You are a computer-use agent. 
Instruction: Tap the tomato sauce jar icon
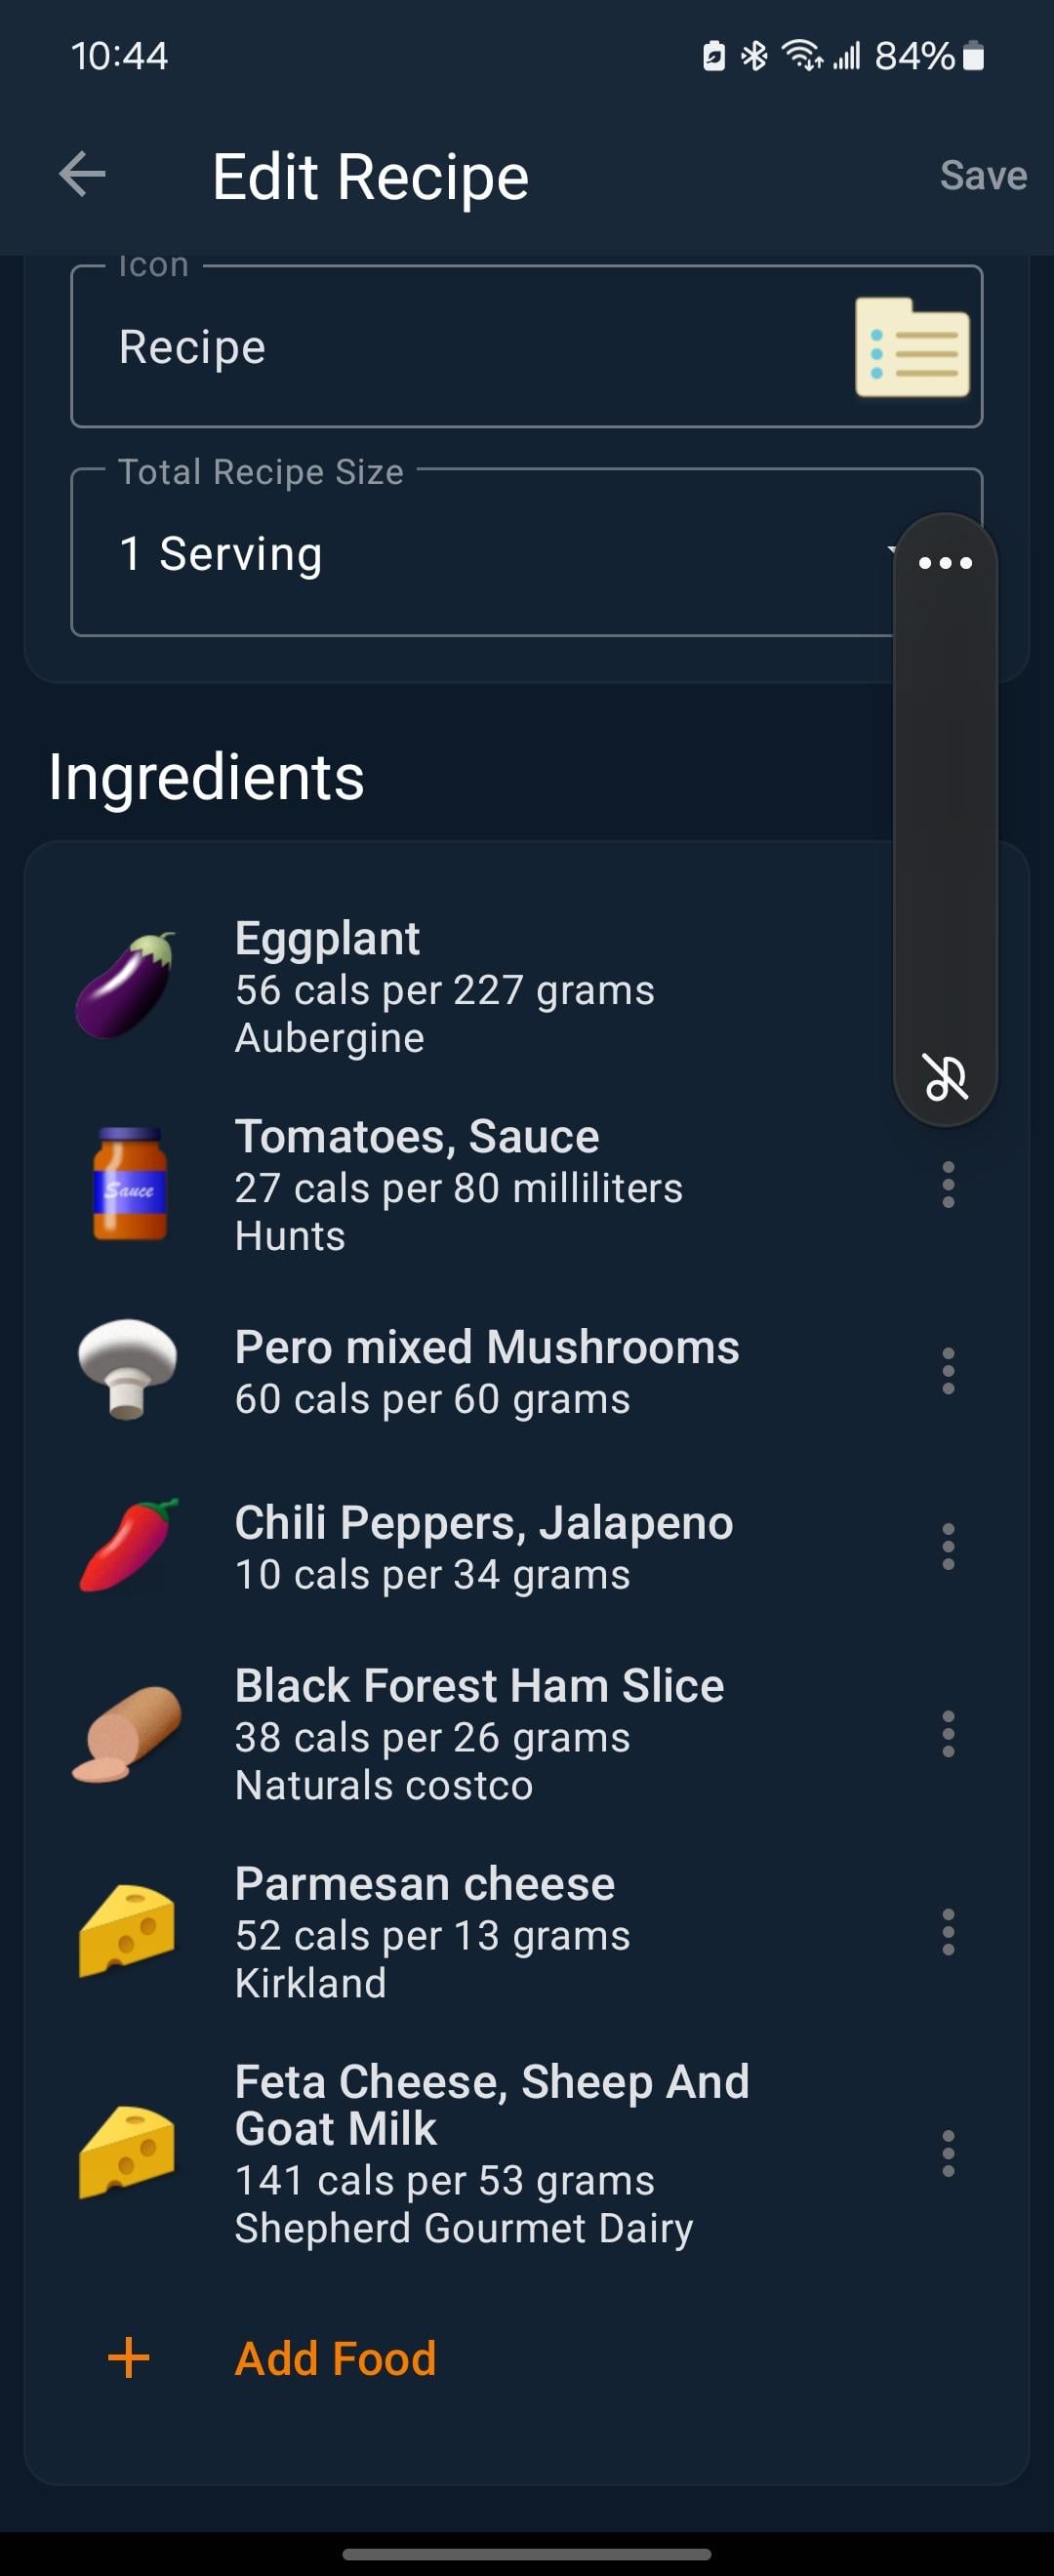129,1183
